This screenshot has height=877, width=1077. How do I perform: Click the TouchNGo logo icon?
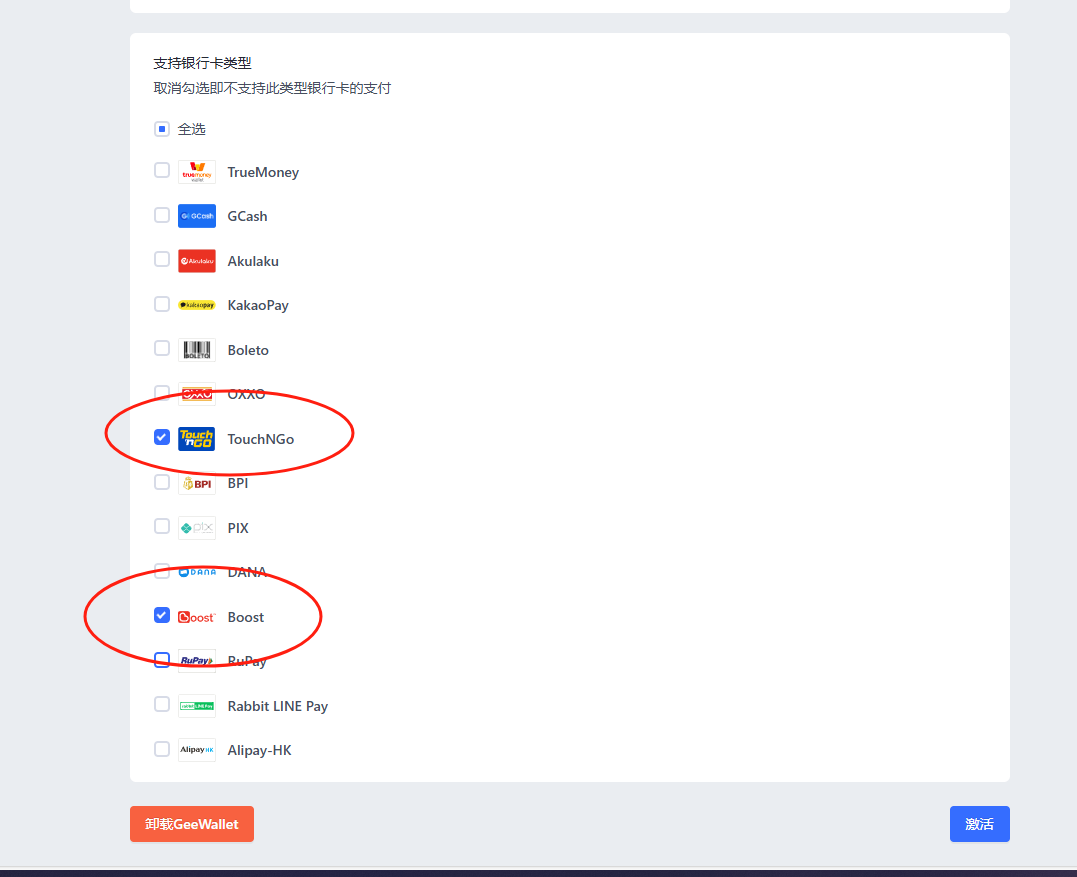196,438
